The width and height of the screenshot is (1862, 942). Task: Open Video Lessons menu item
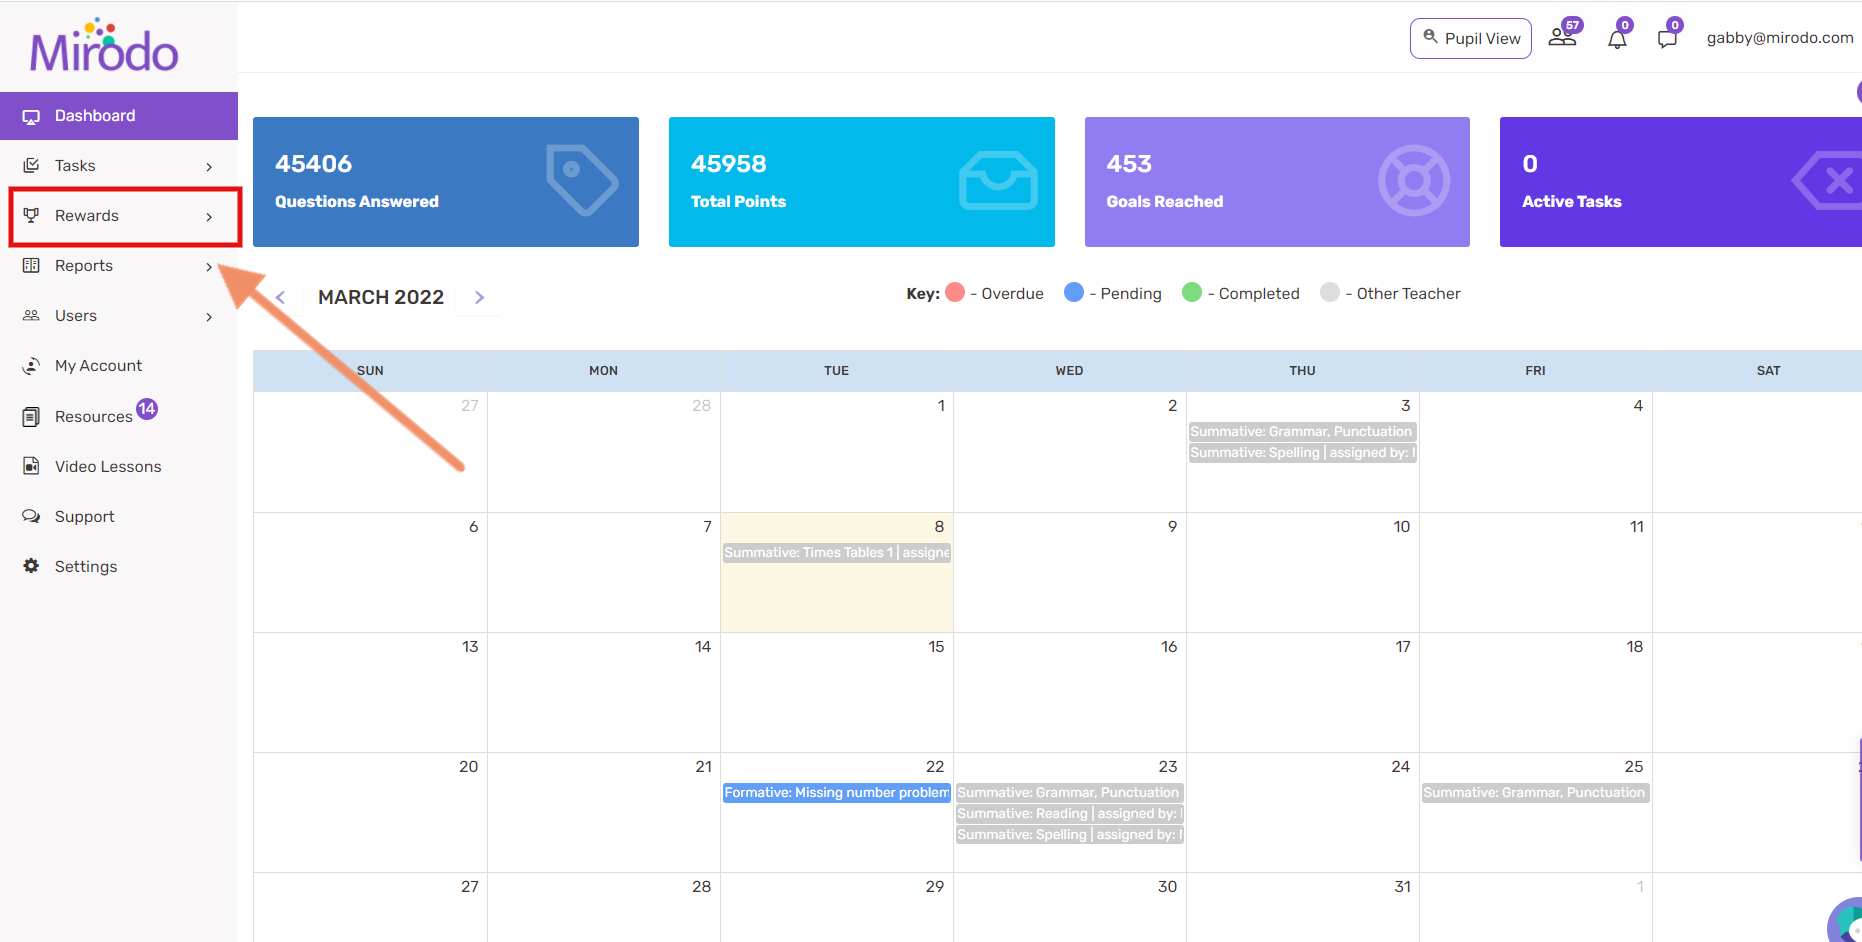108,467
